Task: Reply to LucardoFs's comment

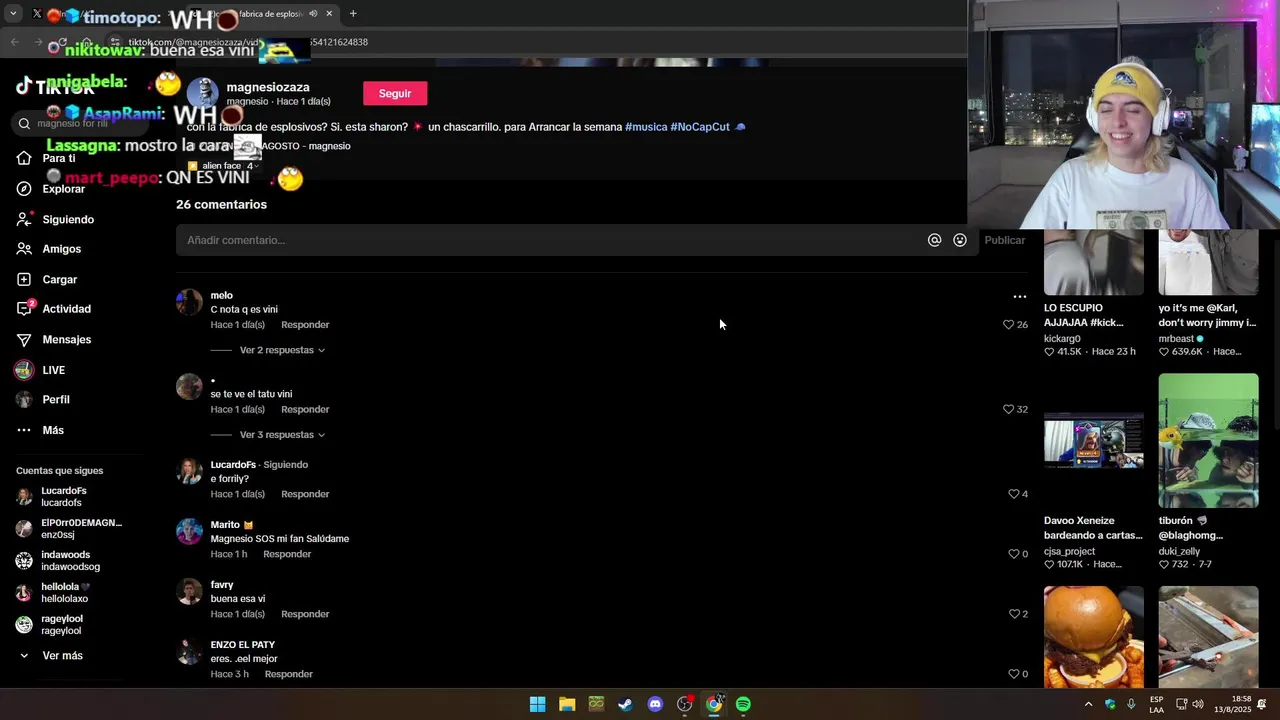Action: tap(305, 494)
